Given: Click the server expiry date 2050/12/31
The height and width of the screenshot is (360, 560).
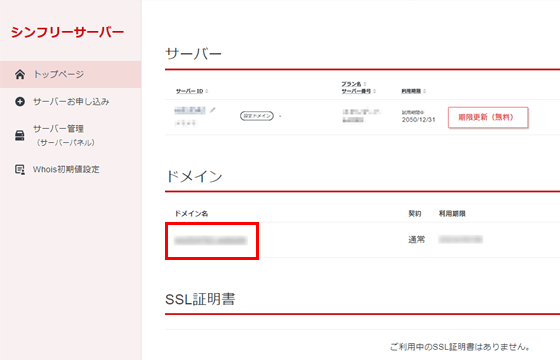Looking at the screenshot, I should 418,120.
